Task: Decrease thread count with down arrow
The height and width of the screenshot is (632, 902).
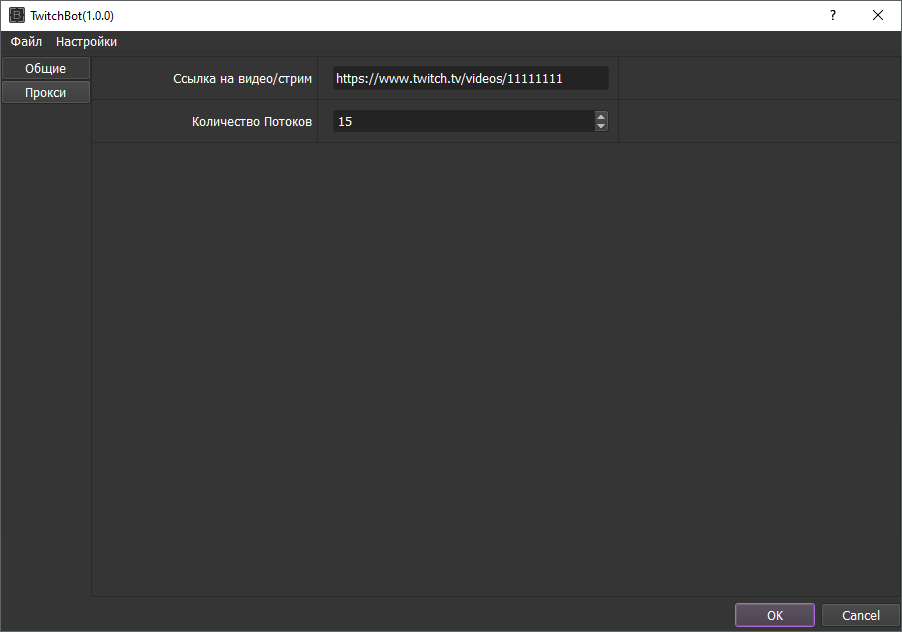Action: (x=601, y=126)
